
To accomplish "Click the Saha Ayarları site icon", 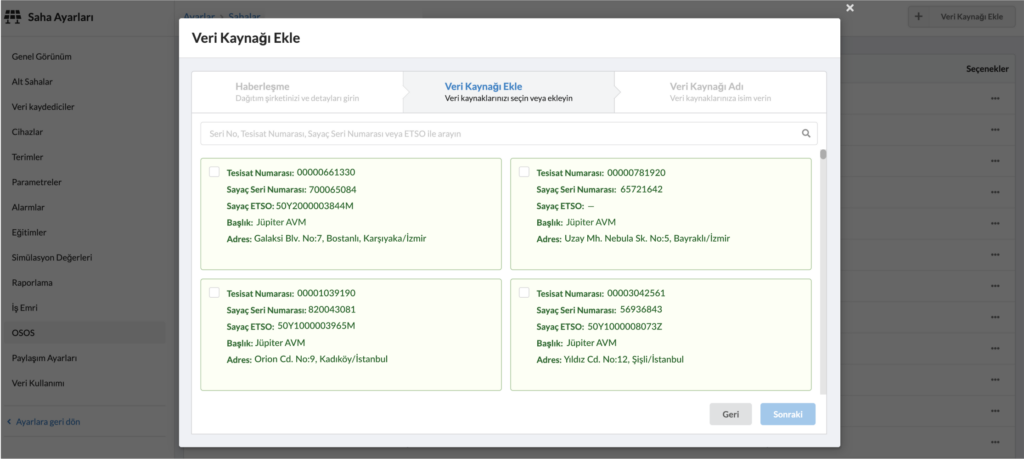I will click(x=12, y=17).
